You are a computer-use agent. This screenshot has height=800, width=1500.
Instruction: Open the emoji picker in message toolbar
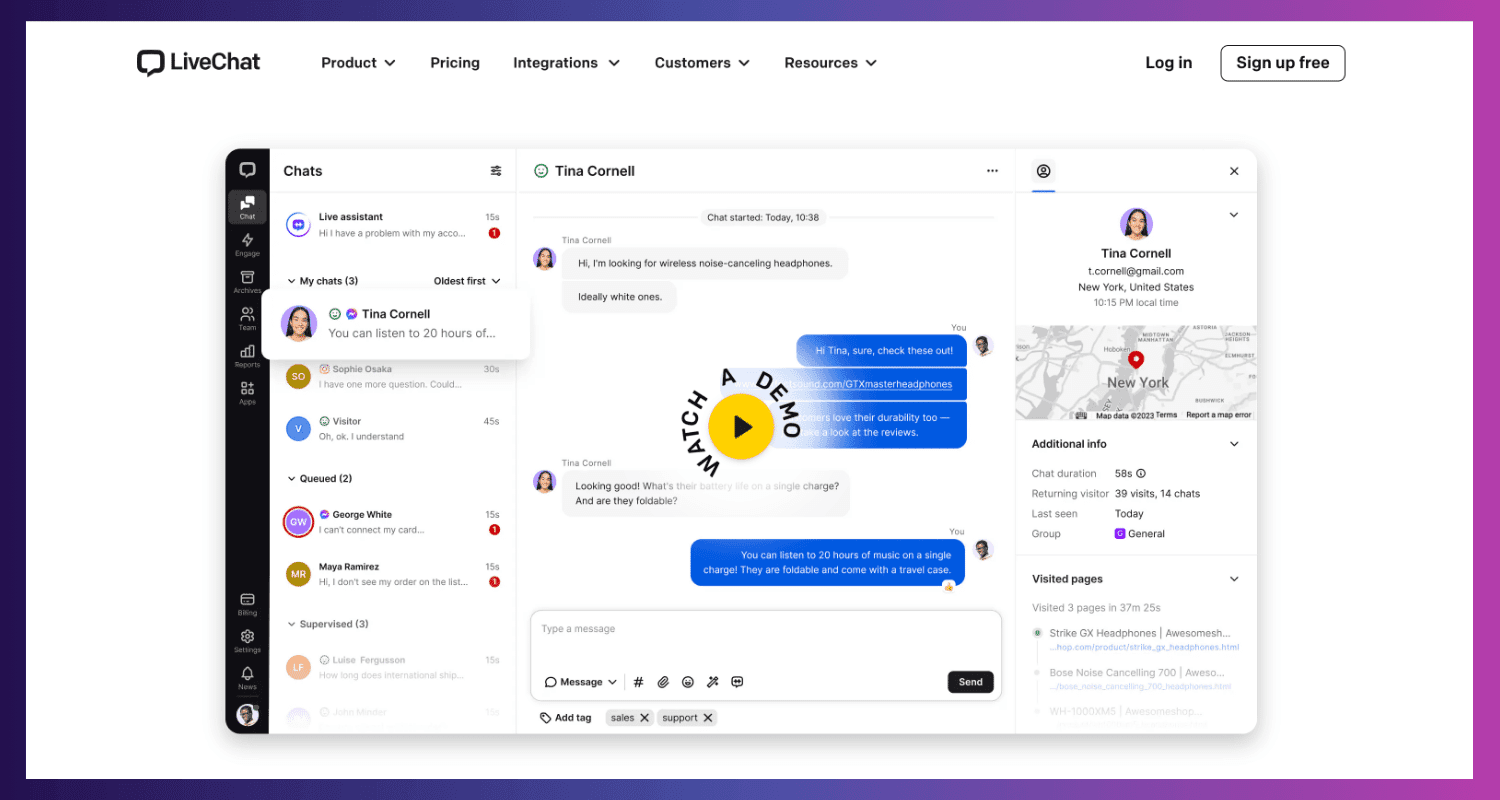688,682
